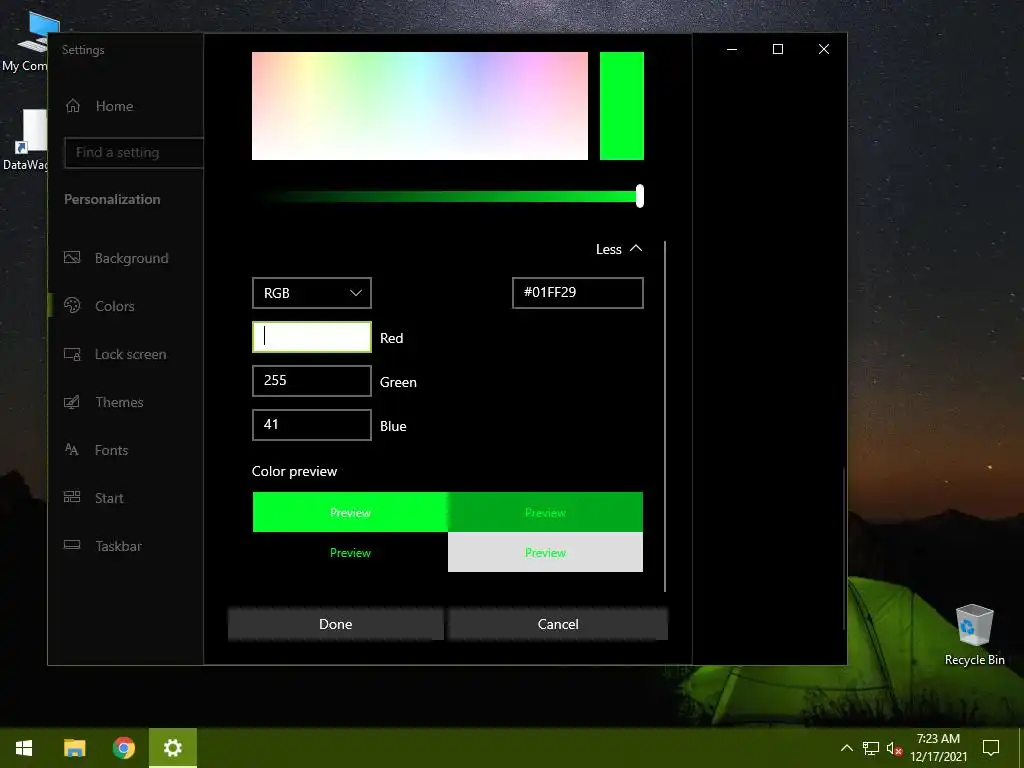
Task: Confirm the color with Done
Action: click(x=336, y=624)
